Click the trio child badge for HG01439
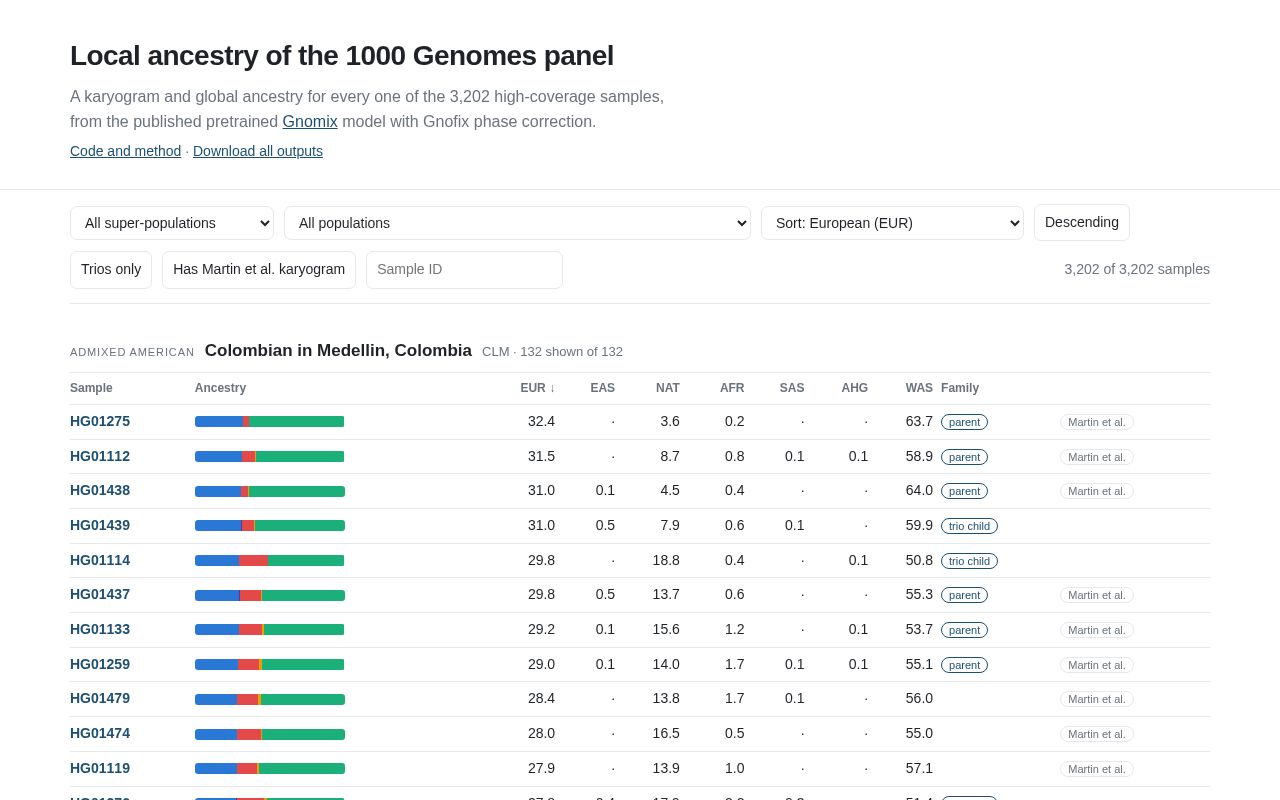 [x=969, y=526]
